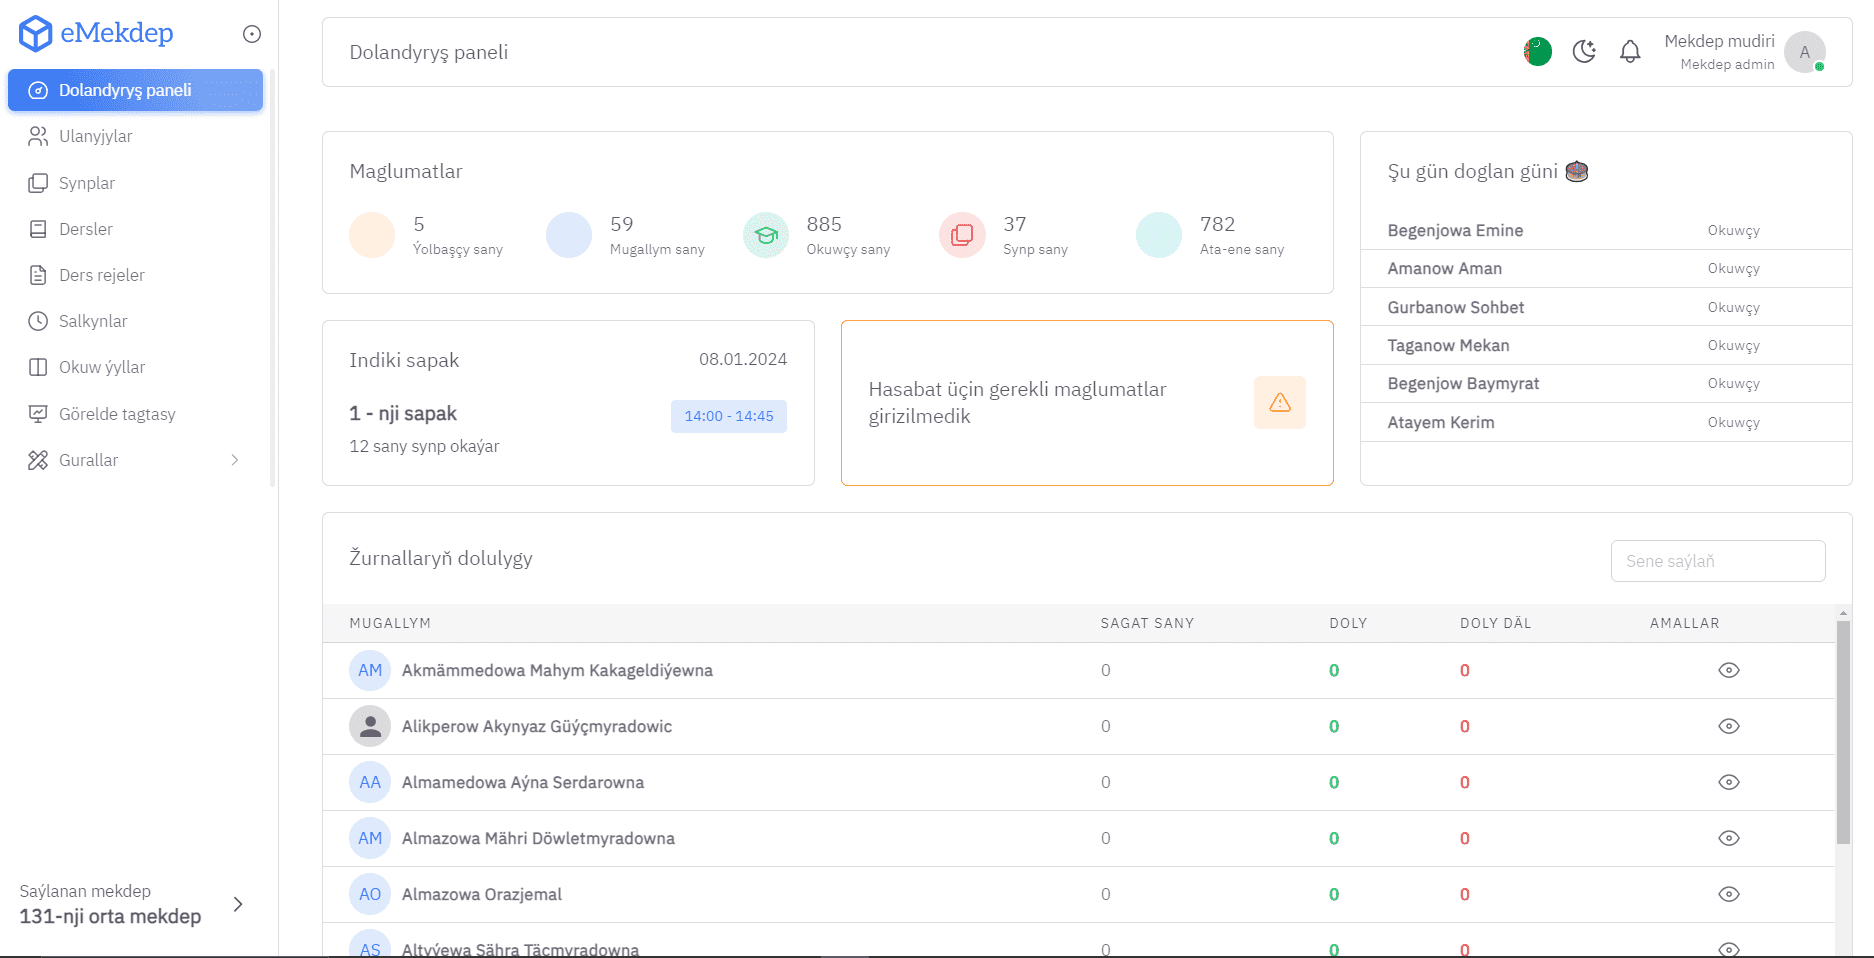Click the orange warning triangle icon
The width and height of the screenshot is (1874, 958).
[x=1279, y=403]
